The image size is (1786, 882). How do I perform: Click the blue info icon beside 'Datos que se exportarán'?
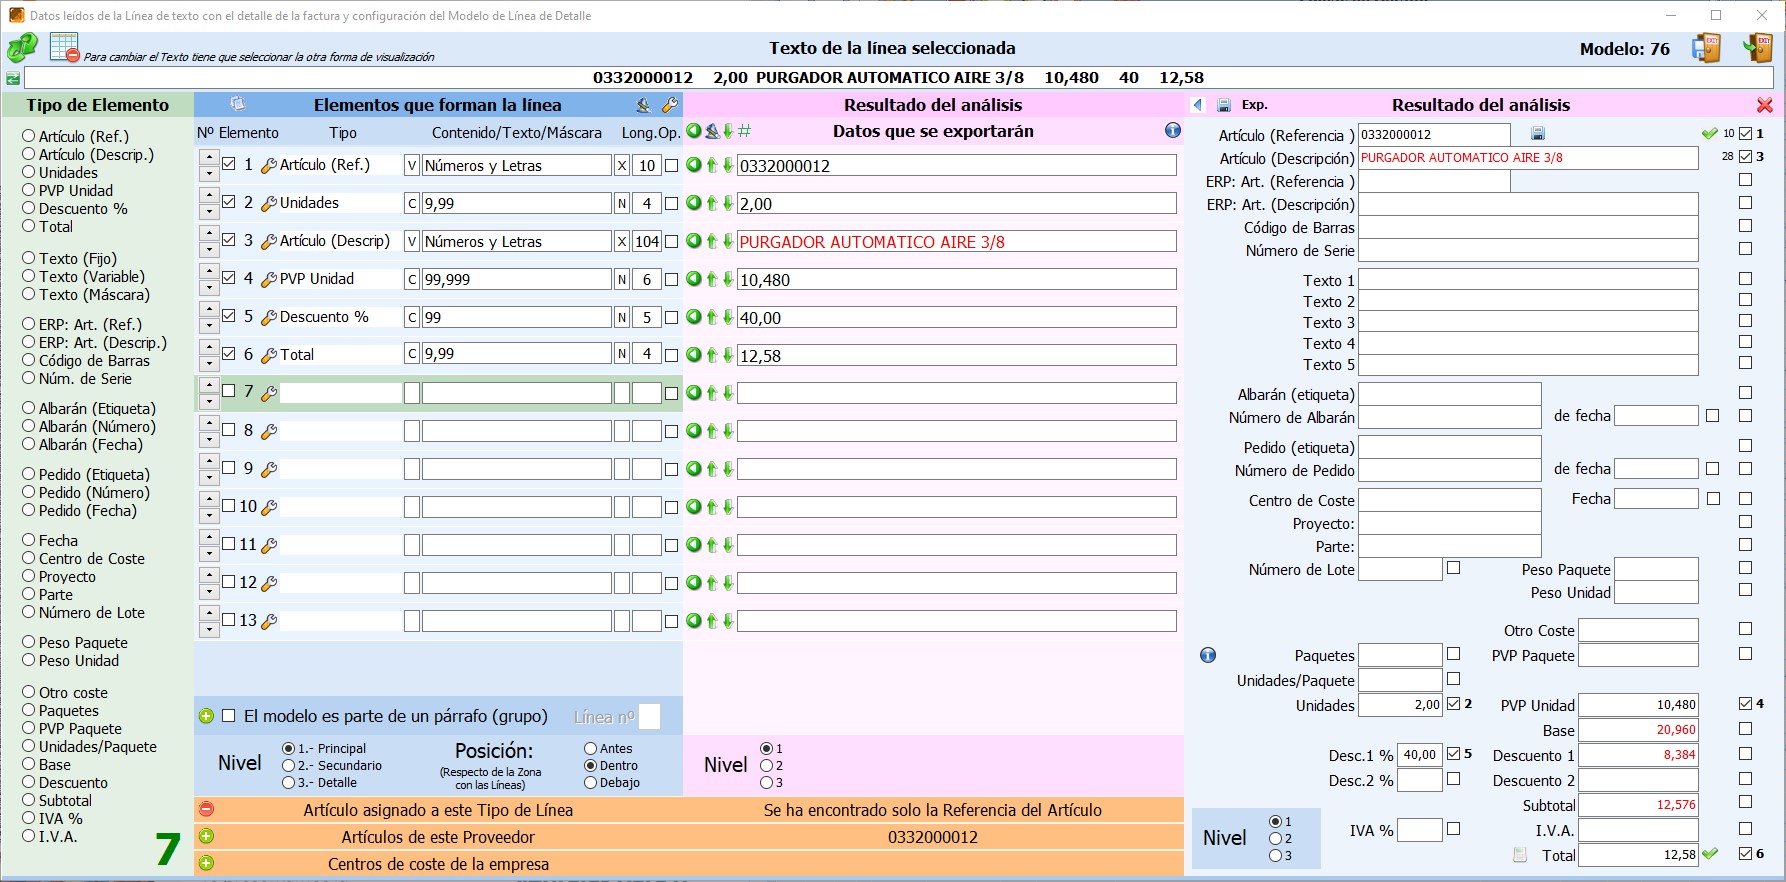click(x=1173, y=130)
